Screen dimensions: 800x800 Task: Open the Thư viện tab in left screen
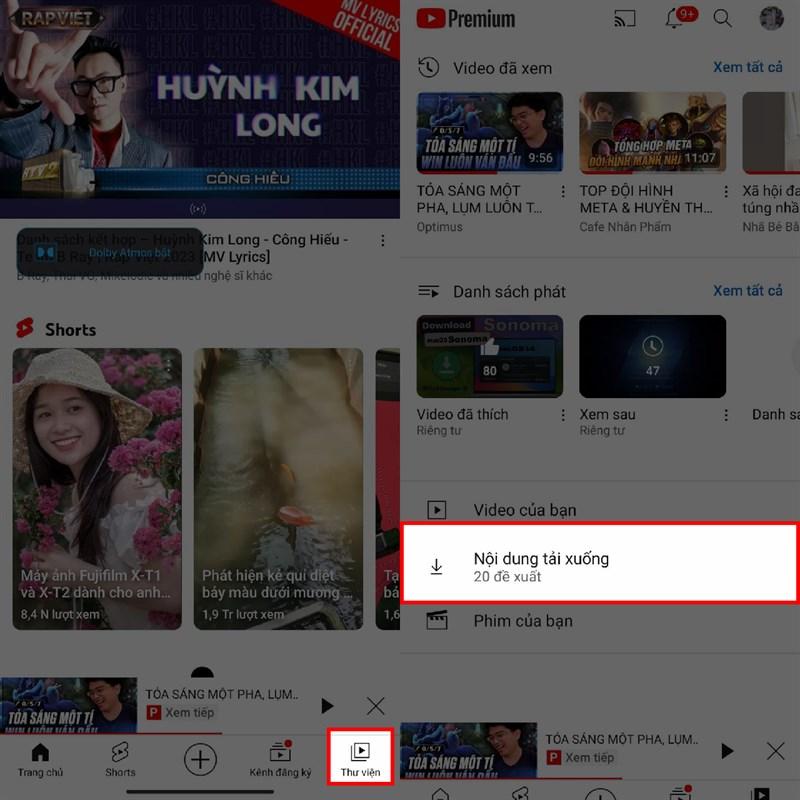360,759
